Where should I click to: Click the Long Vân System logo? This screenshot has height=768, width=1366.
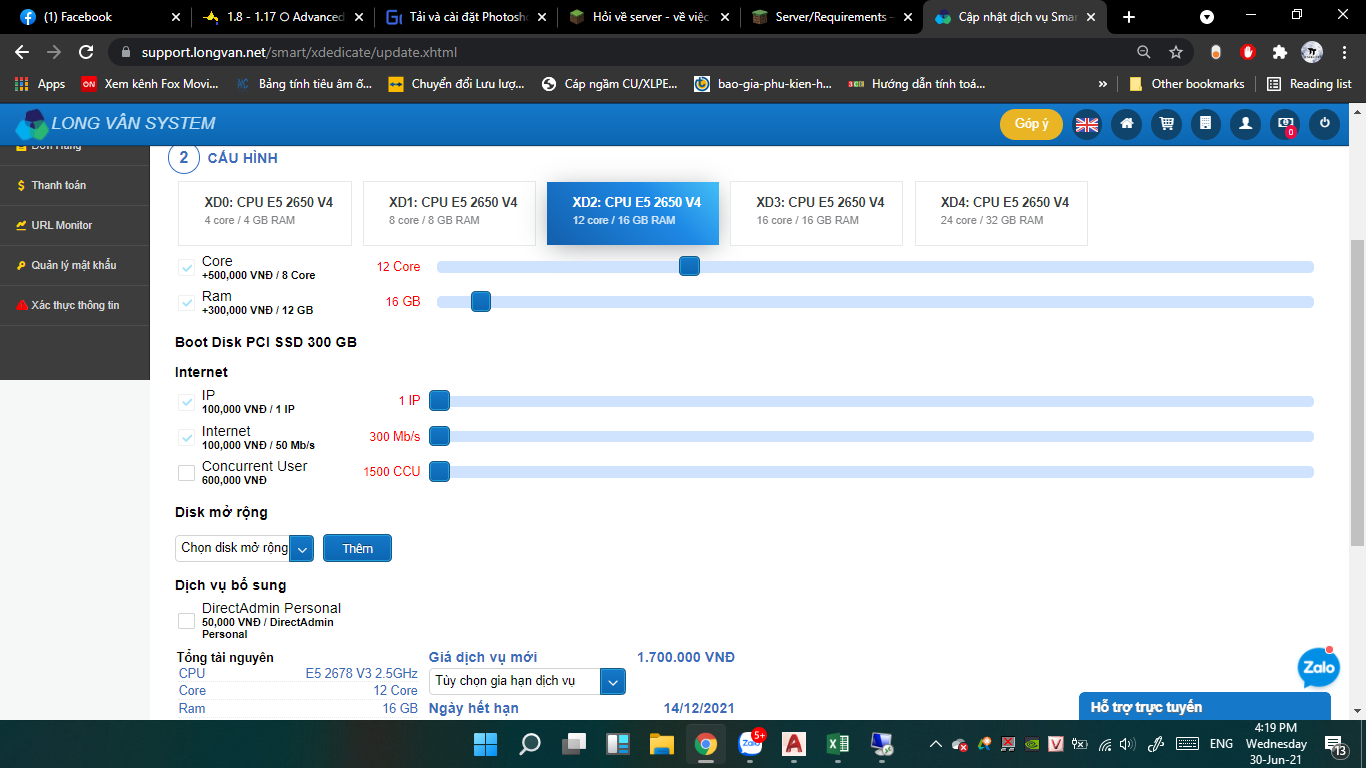pyautogui.click(x=116, y=124)
